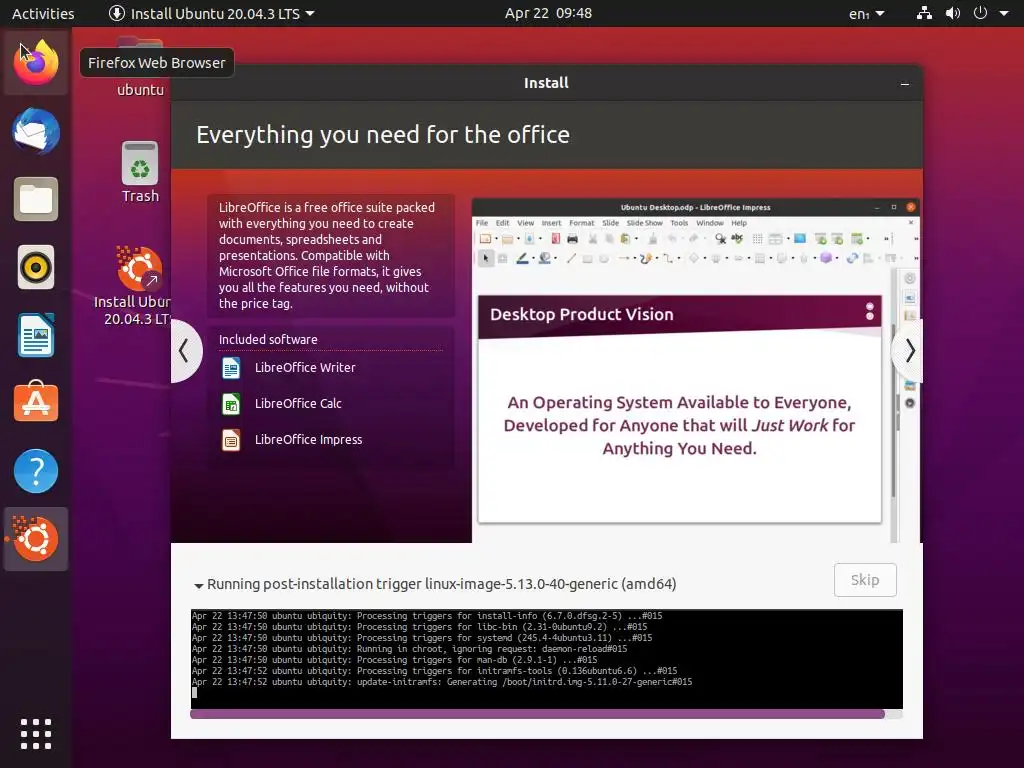Open the network status icon in top bar
This screenshot has width=1024, height=768.
click(x=924, y=13)
